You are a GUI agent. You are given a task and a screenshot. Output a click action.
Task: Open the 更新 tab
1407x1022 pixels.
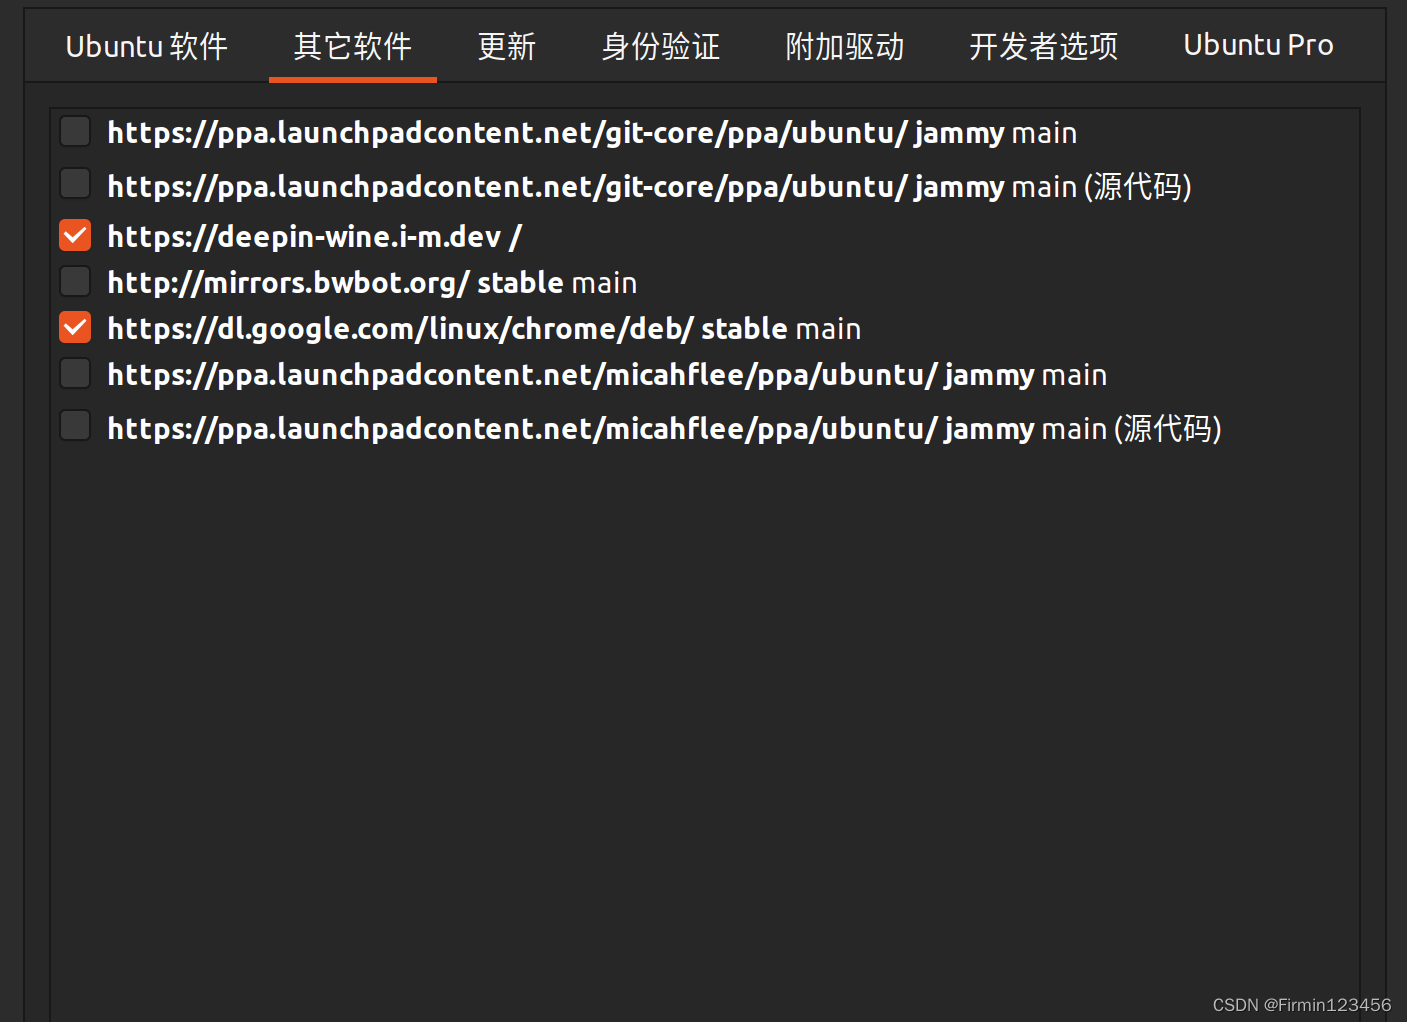[507, 46]
